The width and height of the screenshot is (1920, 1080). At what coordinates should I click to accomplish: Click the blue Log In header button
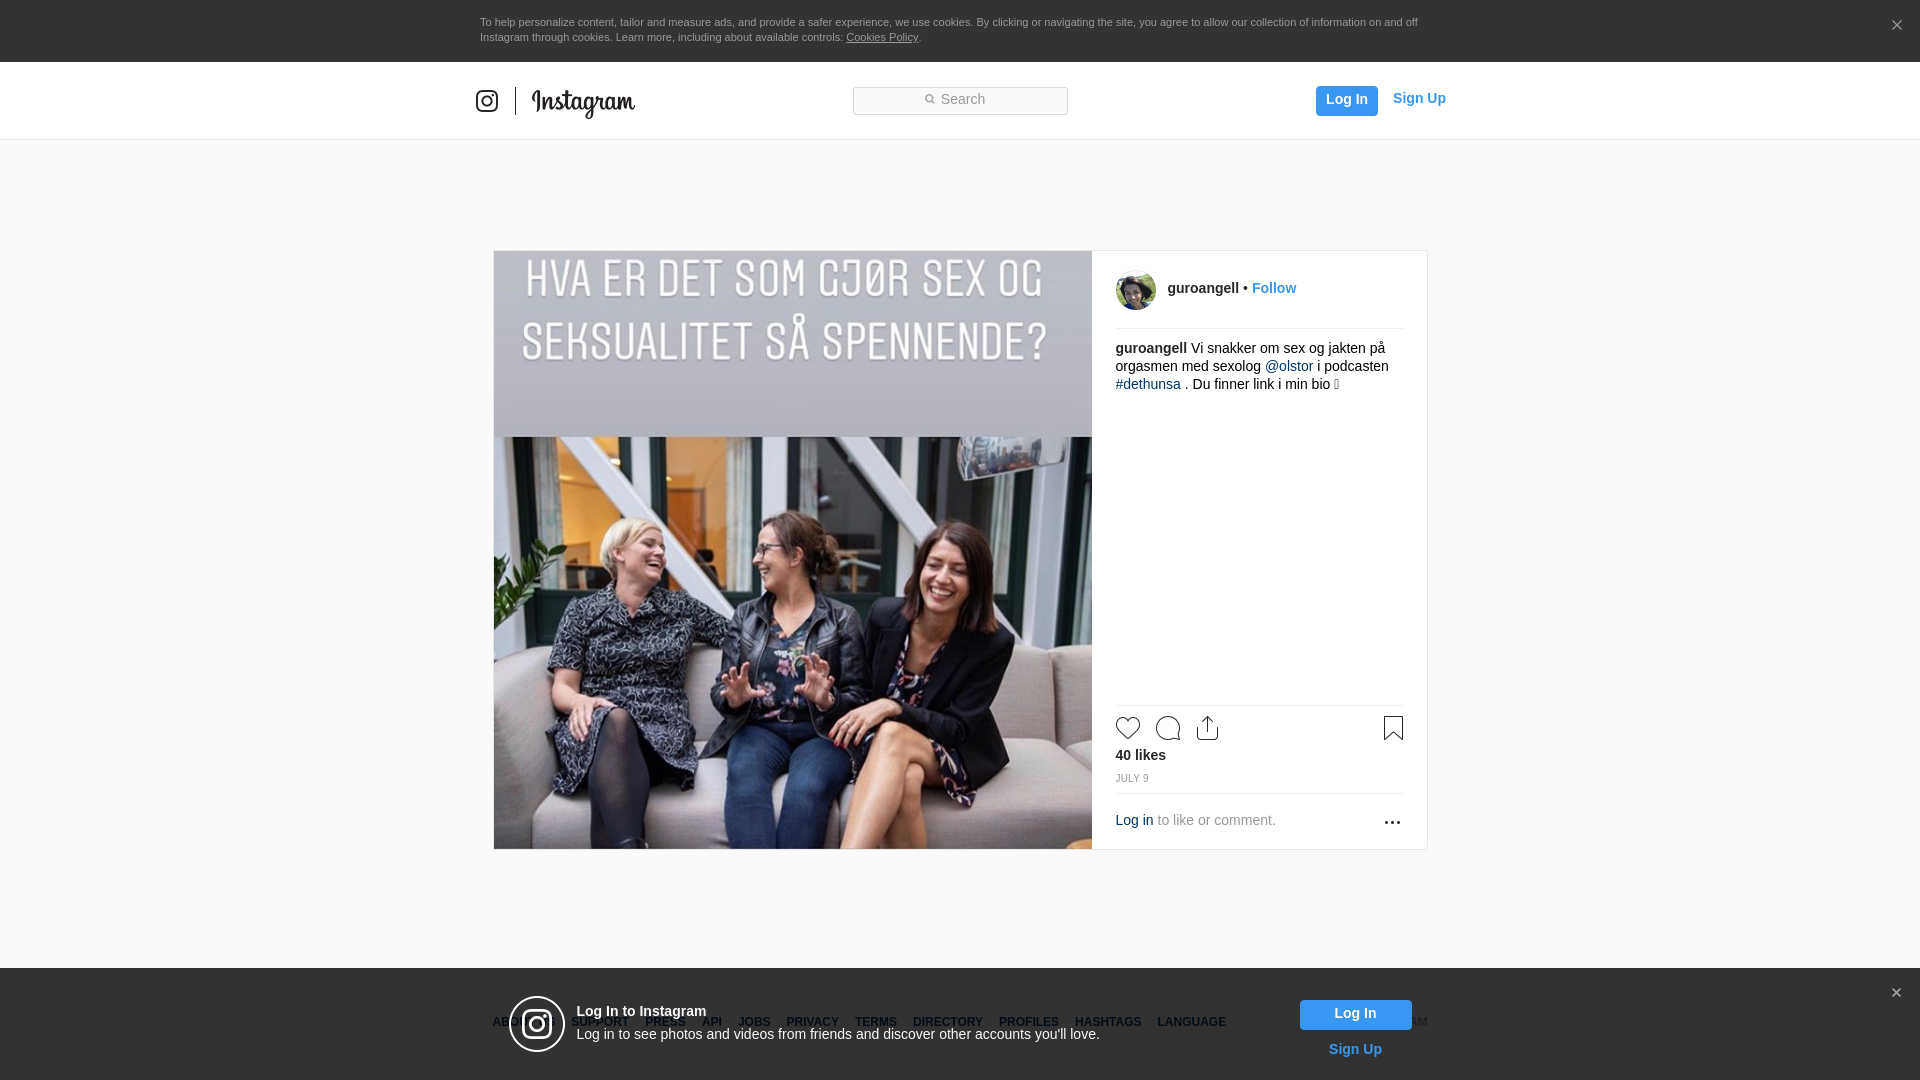(1346, 100)
